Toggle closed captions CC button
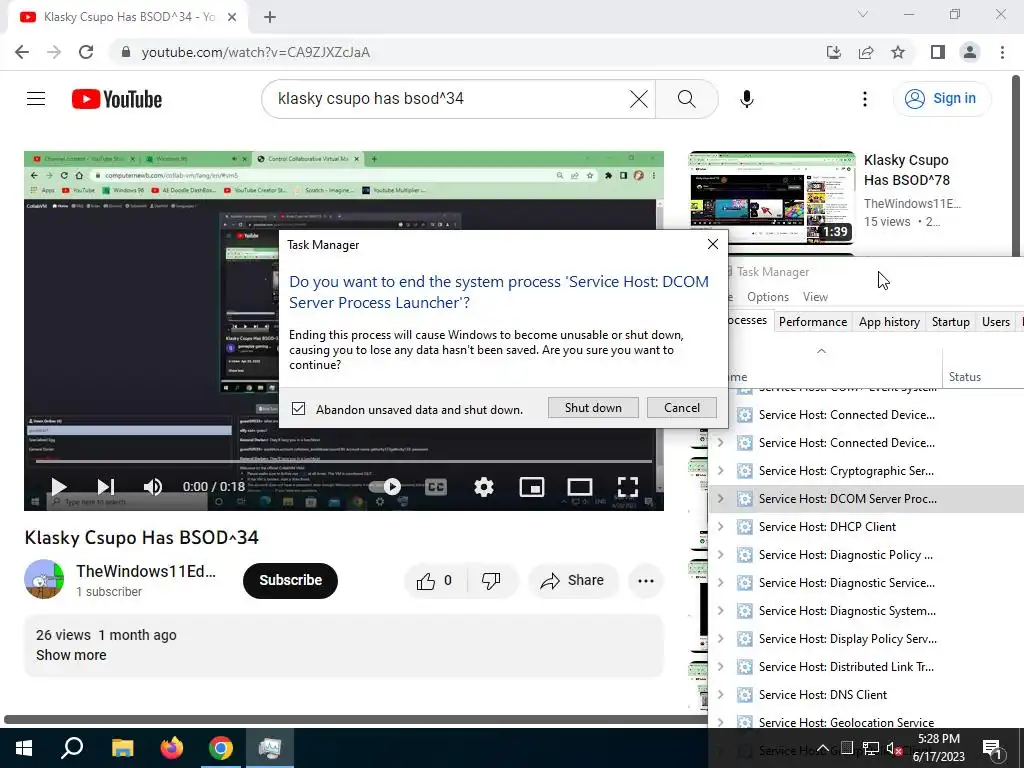 click(436, 487)
